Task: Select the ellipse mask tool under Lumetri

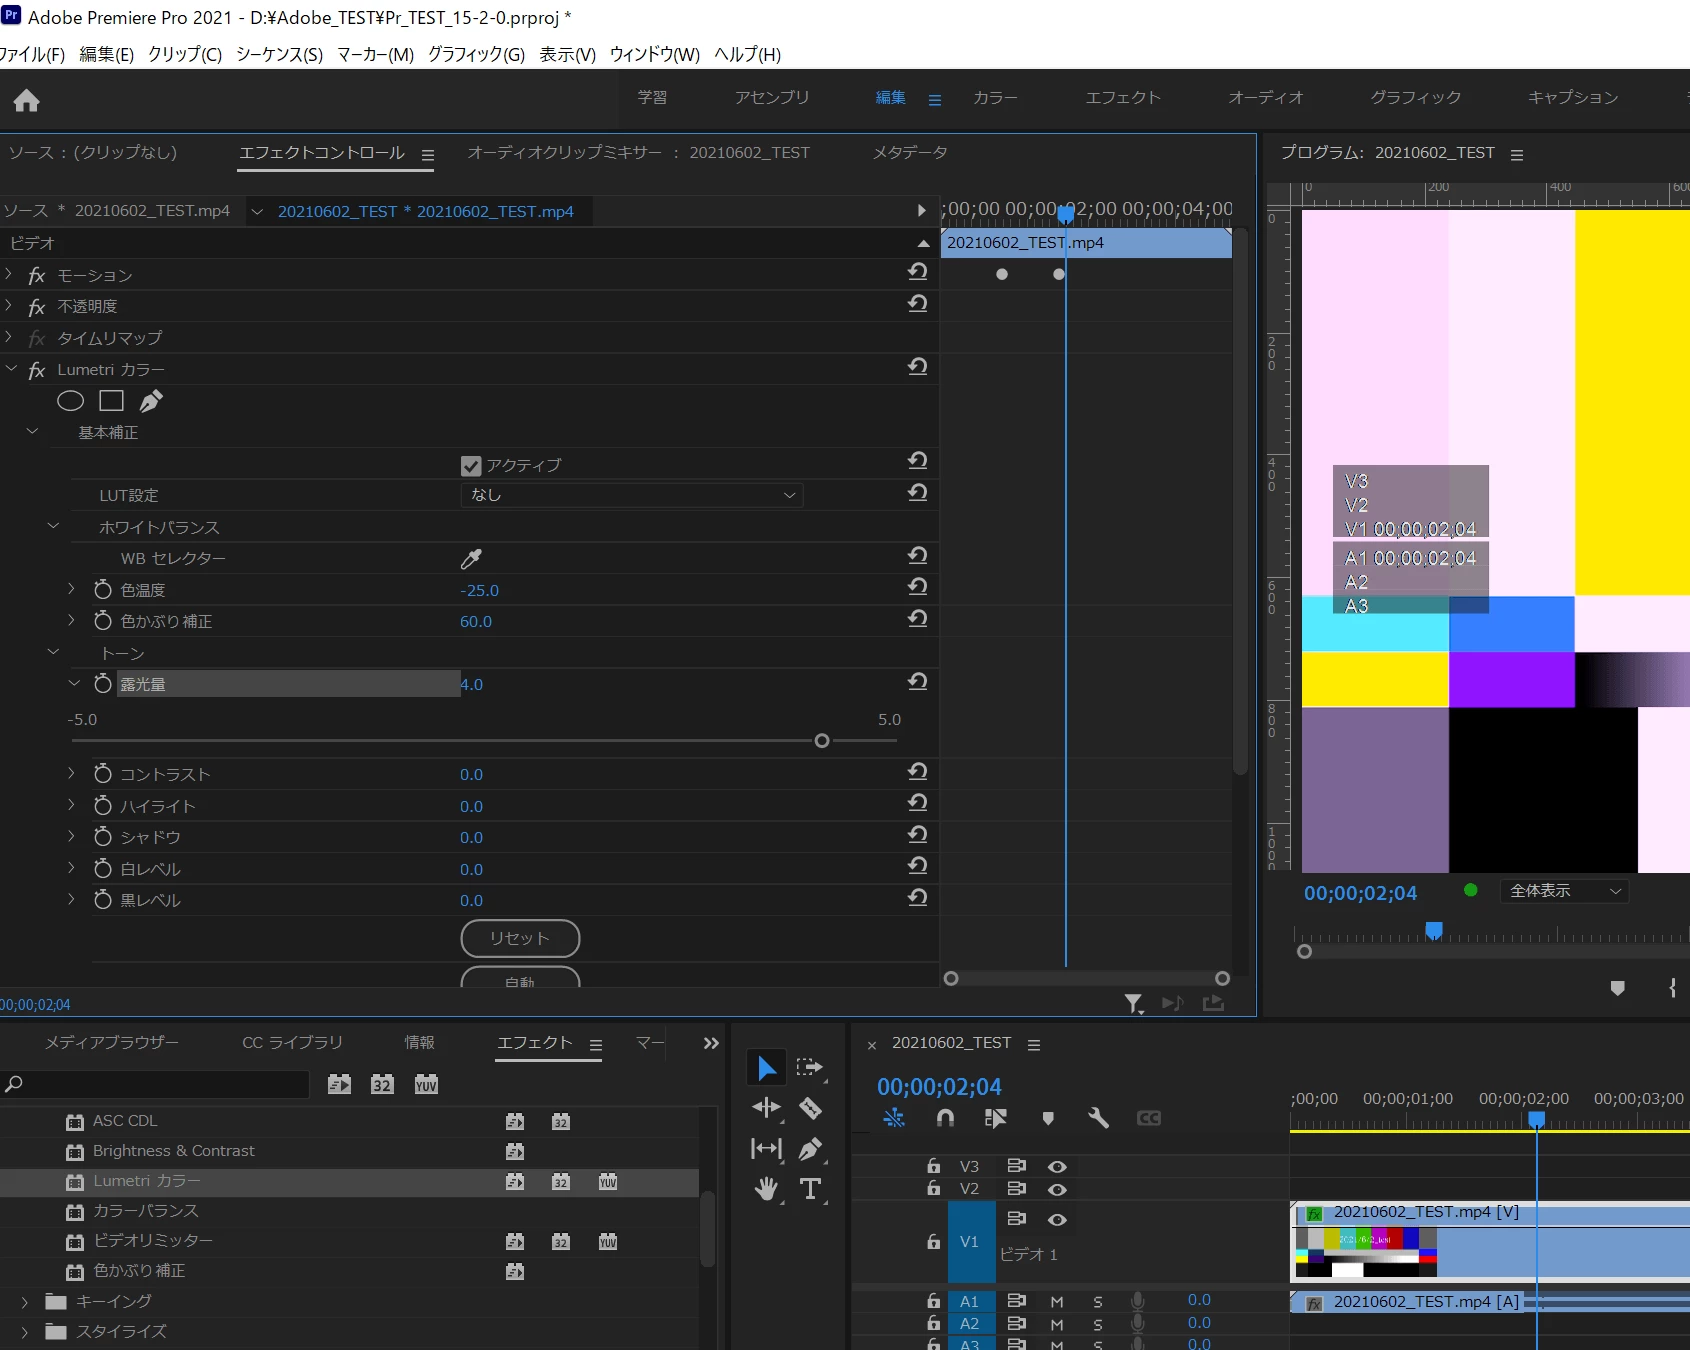Action: pyautogui.click(x=70, y=401)
